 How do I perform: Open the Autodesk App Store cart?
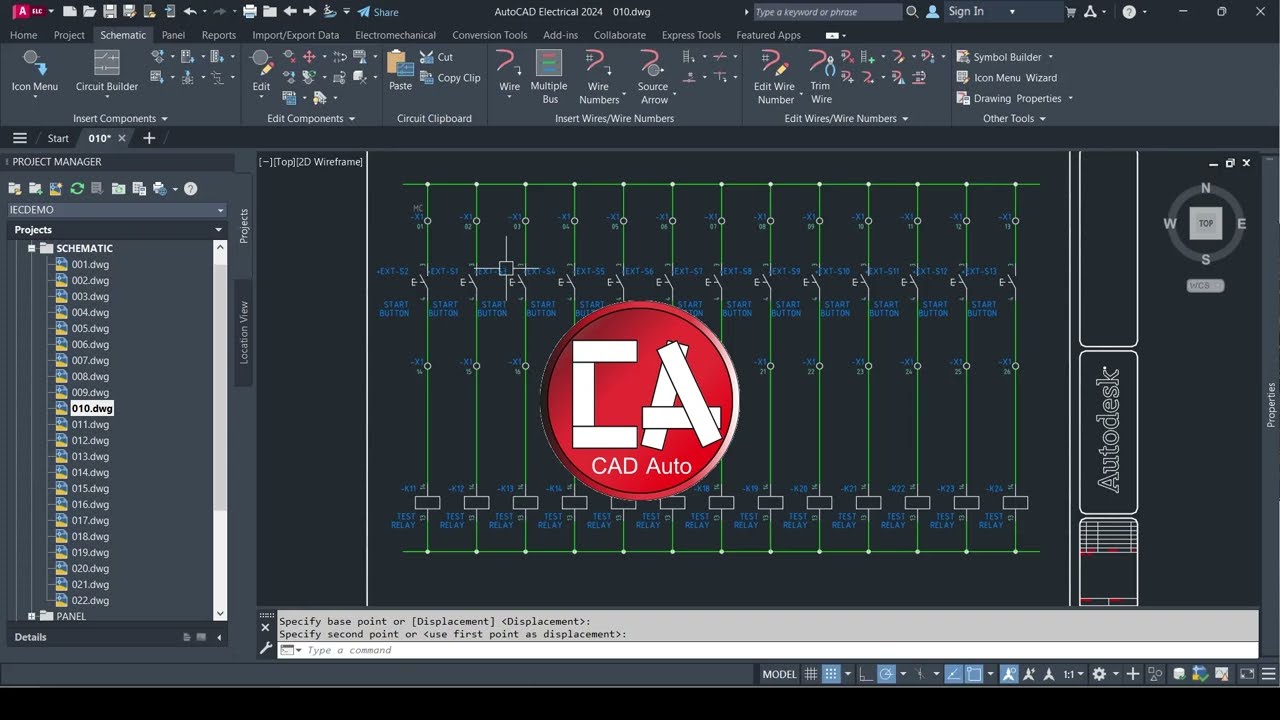(x=1071, y=12)
